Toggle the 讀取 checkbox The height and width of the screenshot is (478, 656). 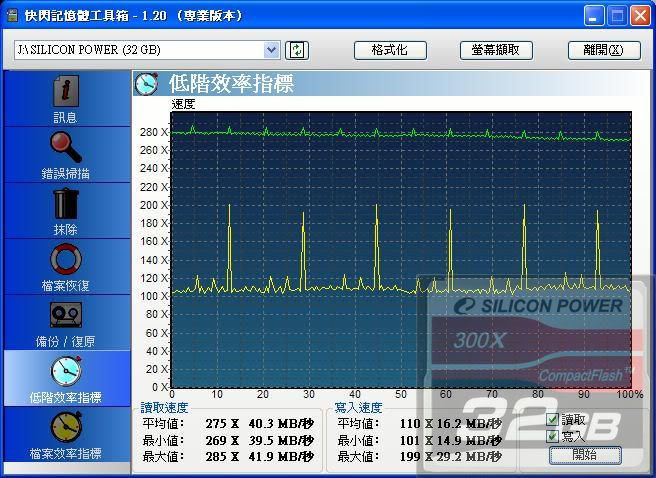pos(553,419)
